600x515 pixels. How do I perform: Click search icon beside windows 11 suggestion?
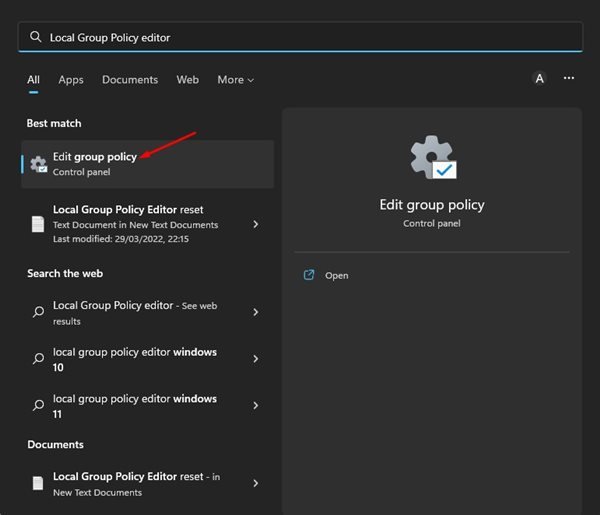(38, 405)
